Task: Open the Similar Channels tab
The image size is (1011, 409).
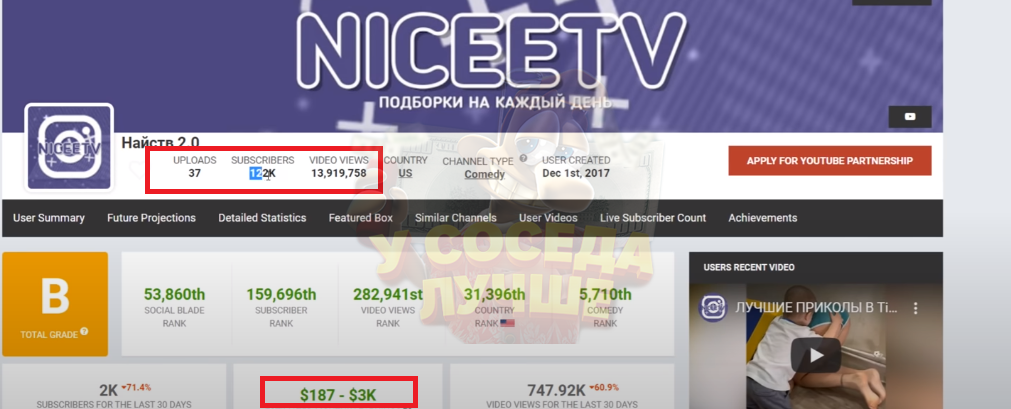Action: [456, 218]
